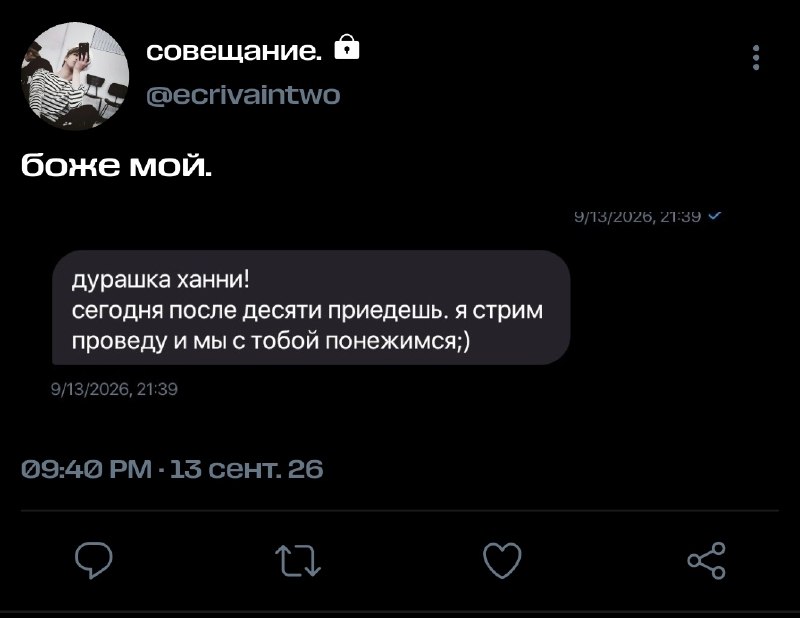Viewport: 800px width, 618px height.
Task: Click the display name совещание.
Action: click(x=234, y=51)
